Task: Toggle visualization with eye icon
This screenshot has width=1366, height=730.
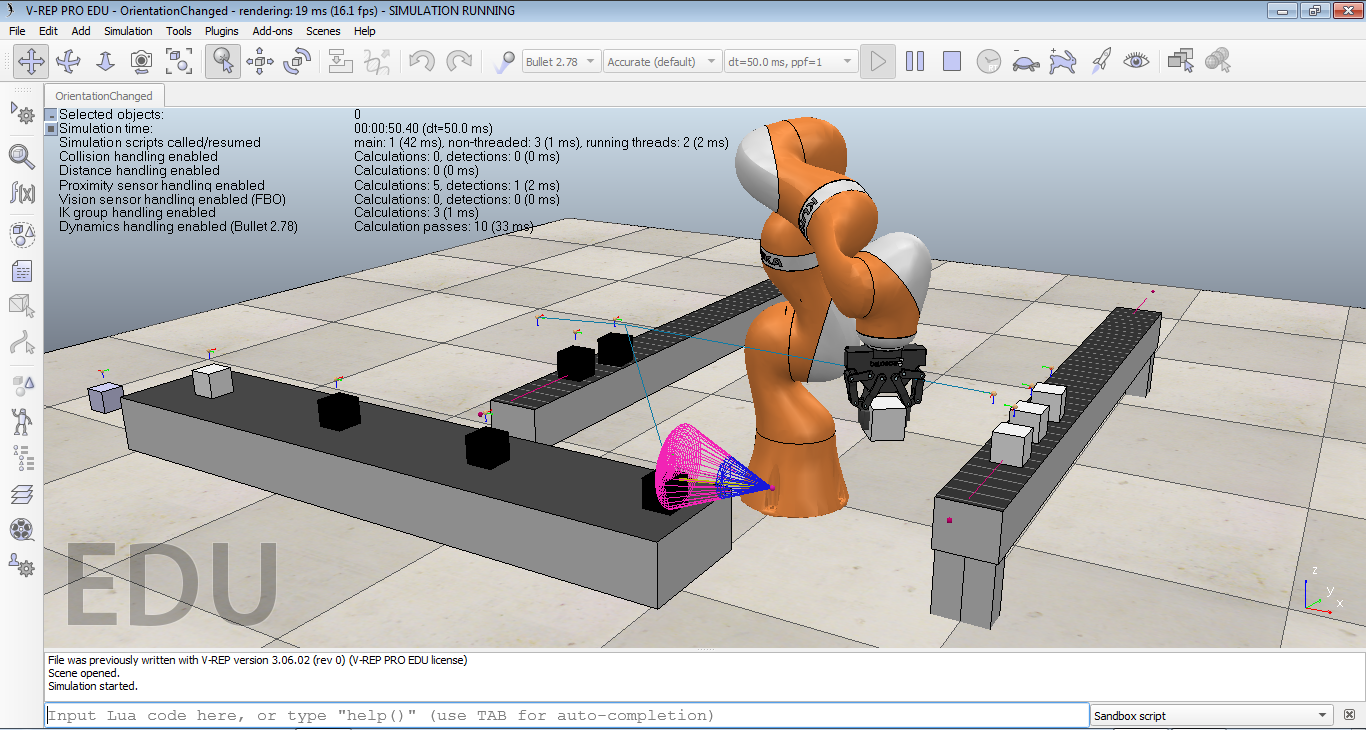Action: 1137,61
